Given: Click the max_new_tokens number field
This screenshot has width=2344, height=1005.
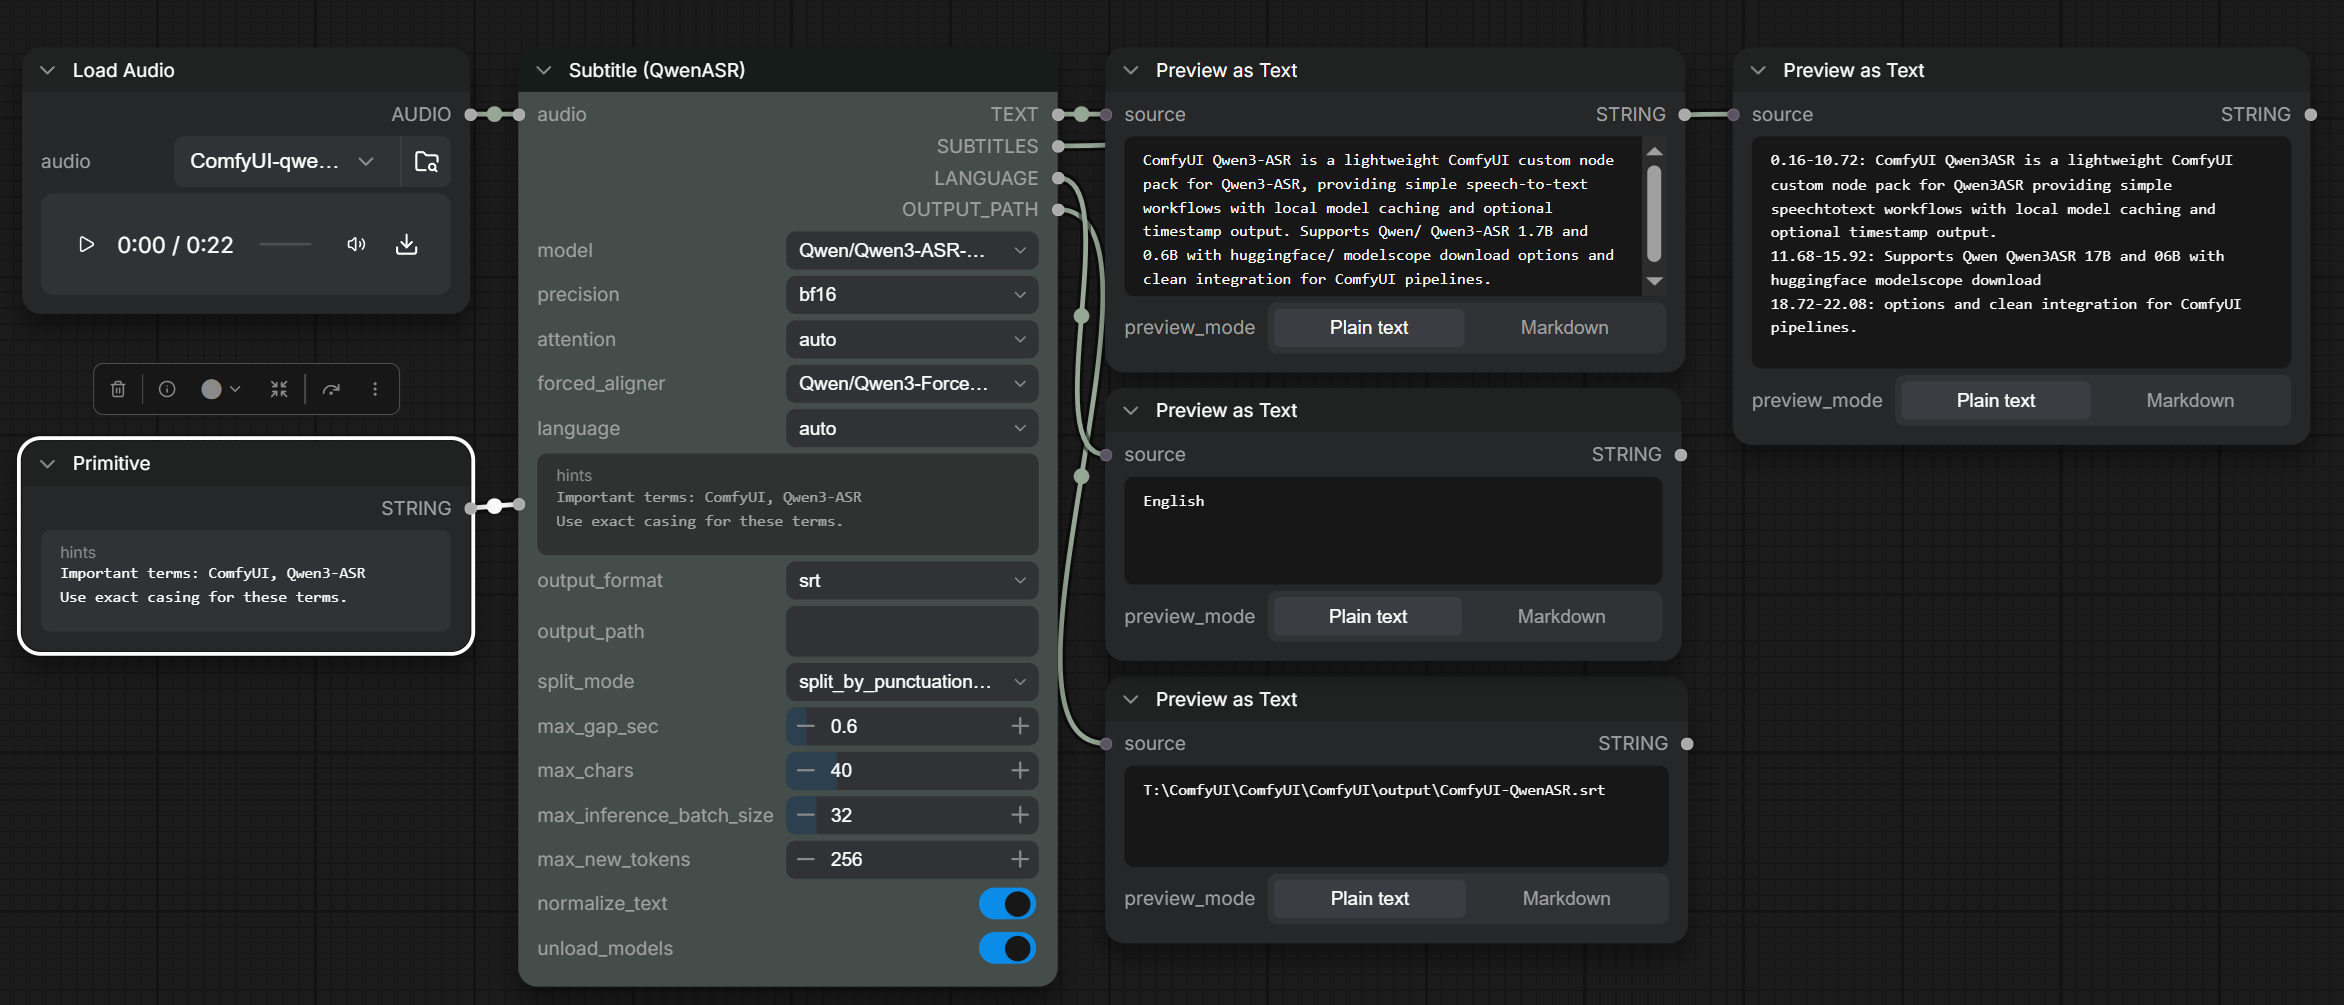Looking at the screenshot, I should coord(912,860).
